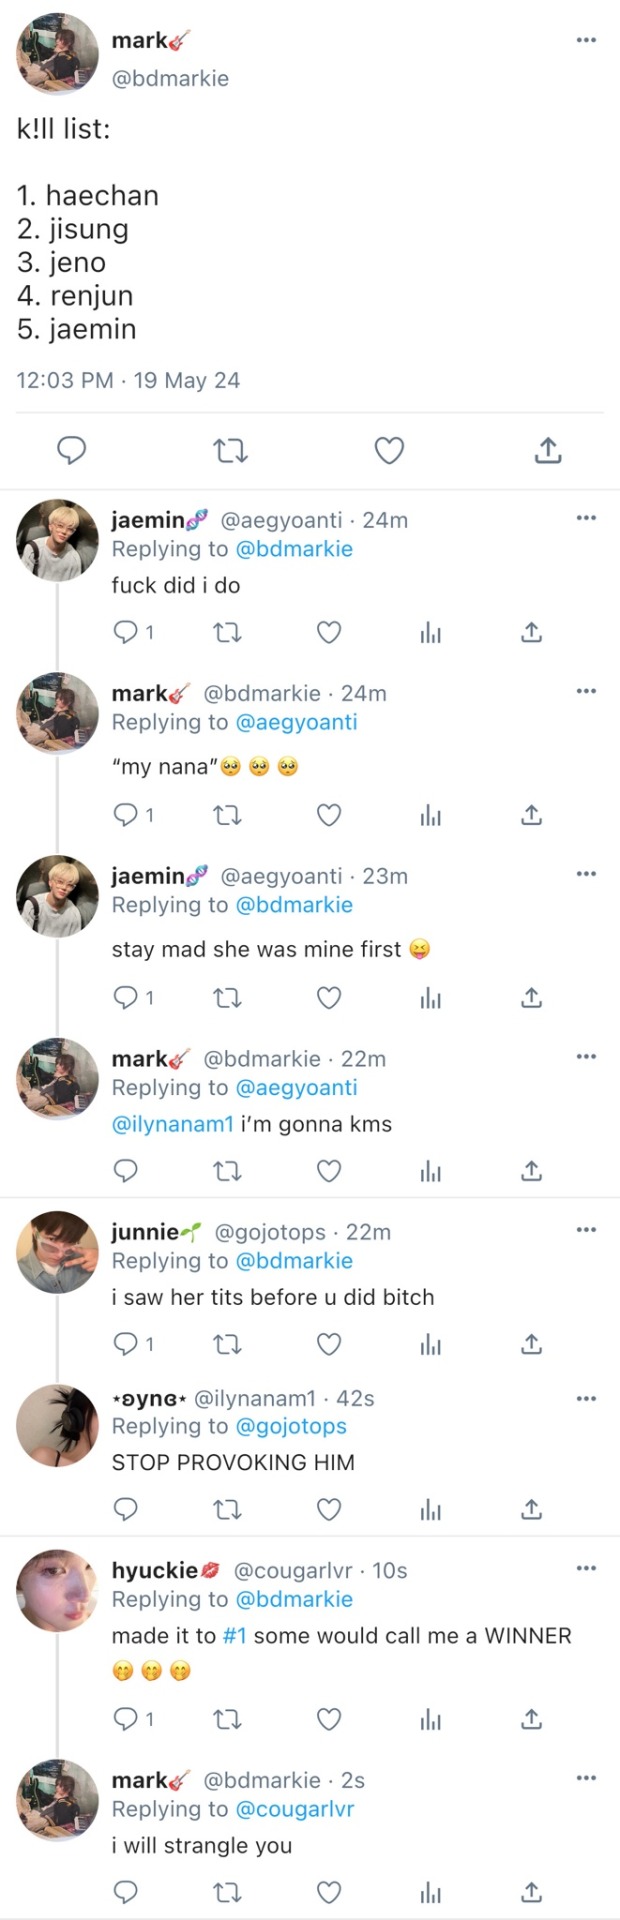
Task: Share hyuckie's WINNER reply
Action: (532, 1719)
